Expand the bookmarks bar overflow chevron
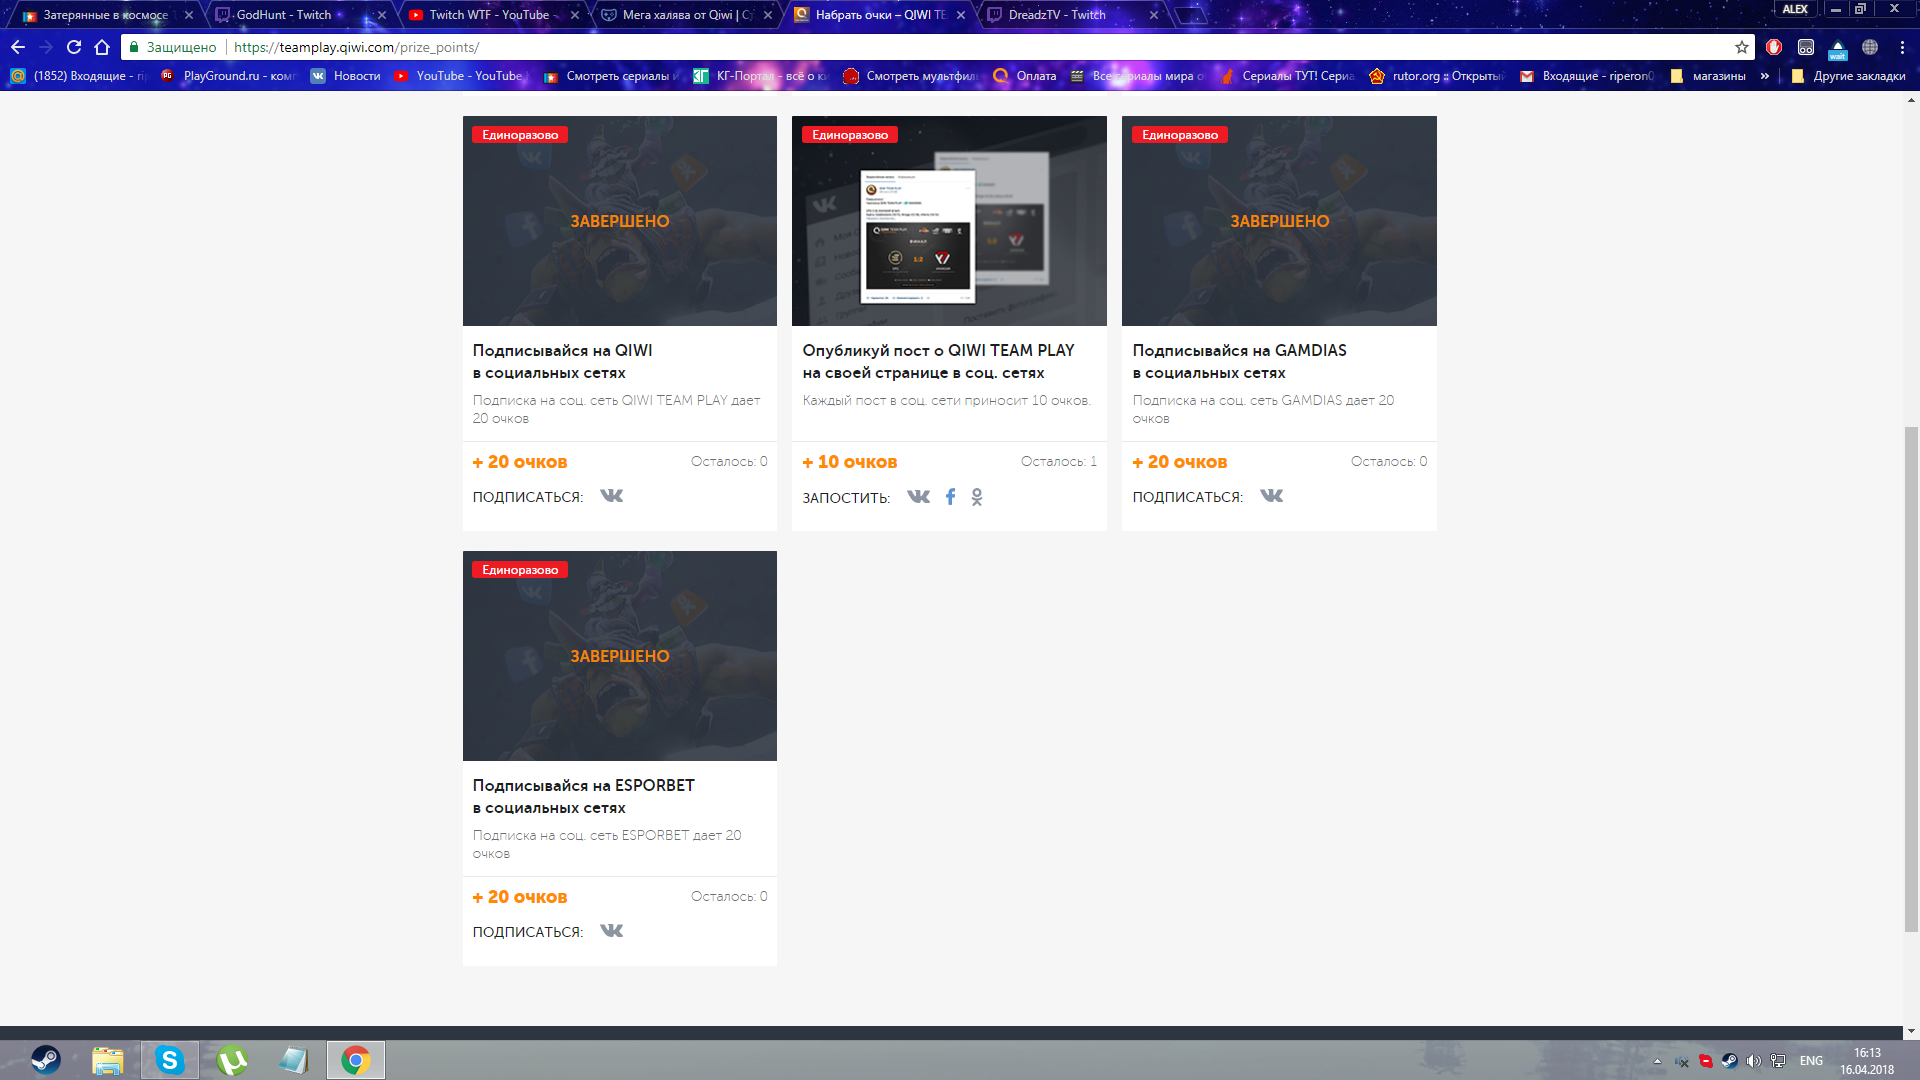Image resolution: width=1920 pixels, height=1080 pixels. point(1765,76)
